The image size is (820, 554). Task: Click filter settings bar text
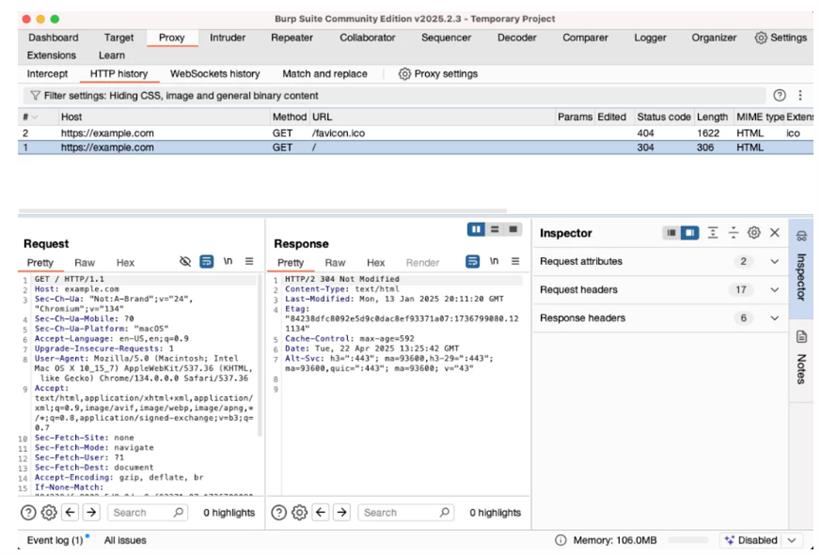(181, 96)
